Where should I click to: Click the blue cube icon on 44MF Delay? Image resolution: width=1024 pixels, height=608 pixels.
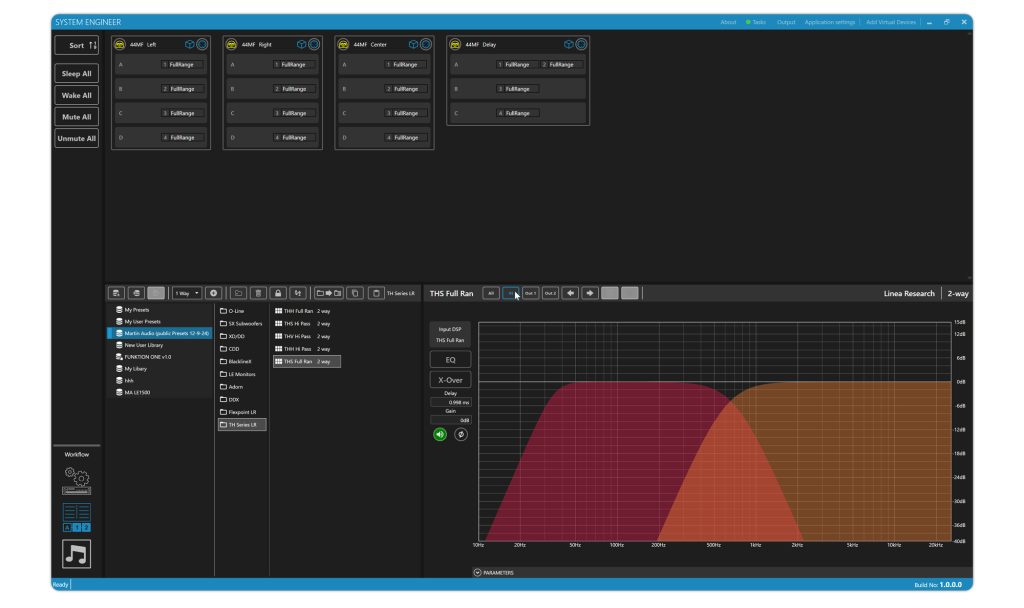pyautogui.click(x=568, y=44)
